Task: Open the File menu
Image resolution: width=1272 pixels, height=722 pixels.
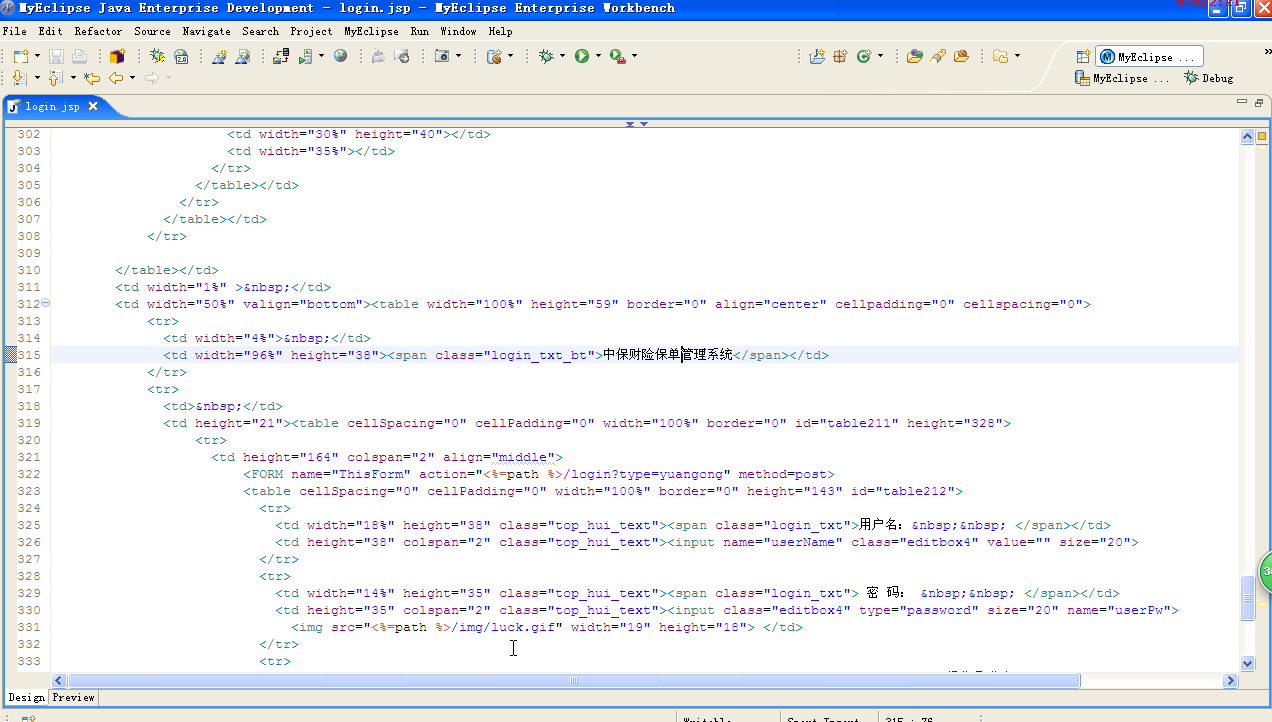Action: click(15, 31)
